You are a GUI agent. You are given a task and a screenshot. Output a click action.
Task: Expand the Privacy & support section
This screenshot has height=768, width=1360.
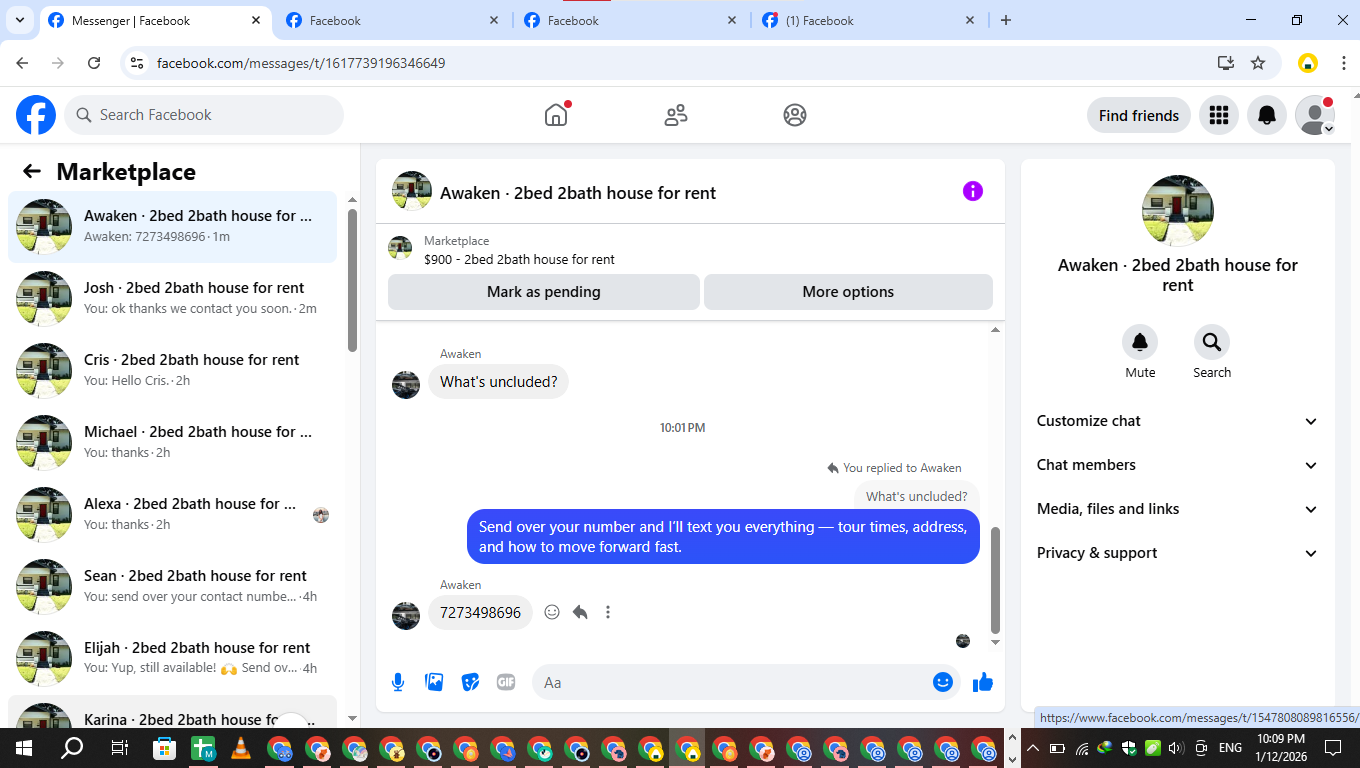point(1177,553)
